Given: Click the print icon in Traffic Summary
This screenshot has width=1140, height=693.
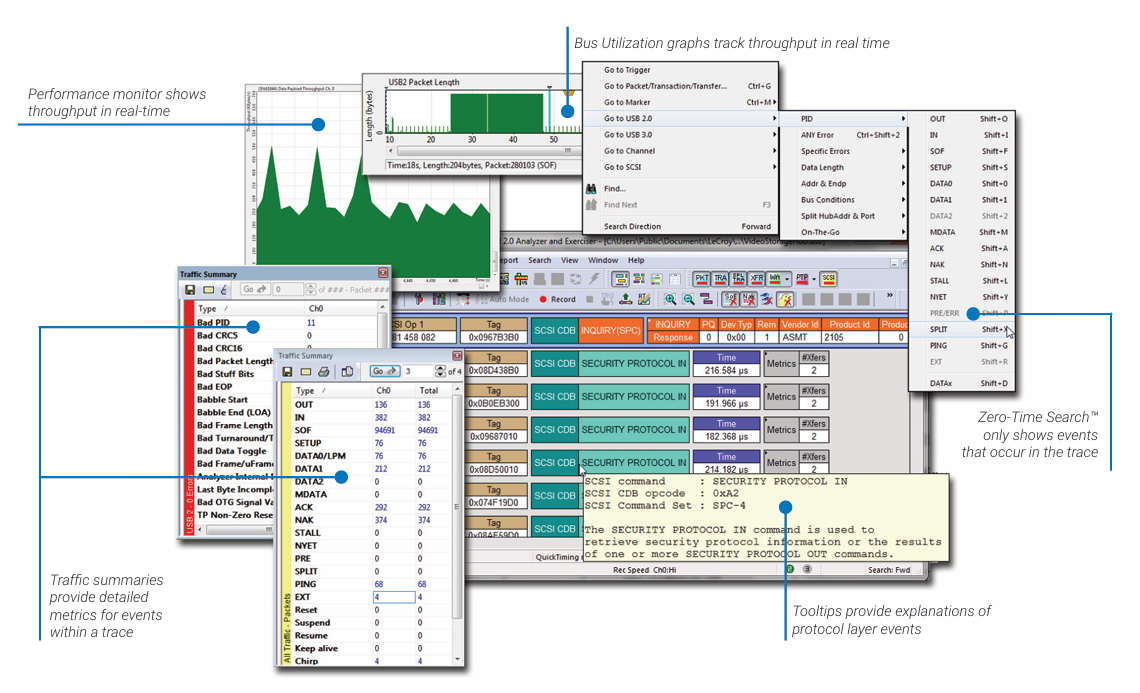Looking at the screenshot, I should pos(323,371).
